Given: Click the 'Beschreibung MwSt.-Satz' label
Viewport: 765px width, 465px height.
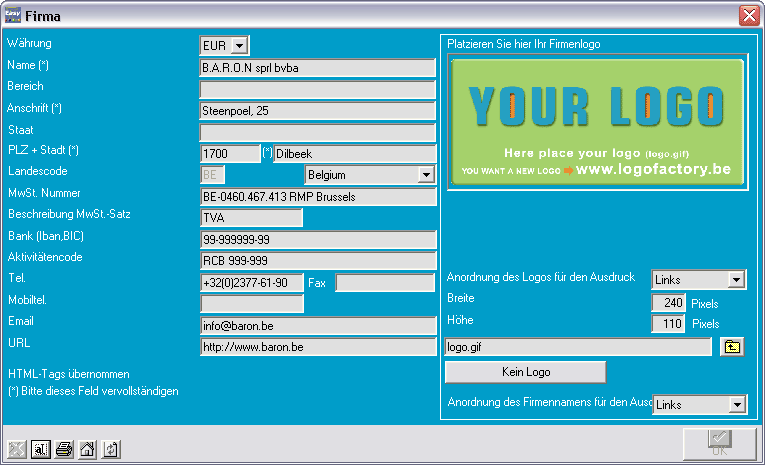Looking at the screenshot, I should tap(69, 214).
